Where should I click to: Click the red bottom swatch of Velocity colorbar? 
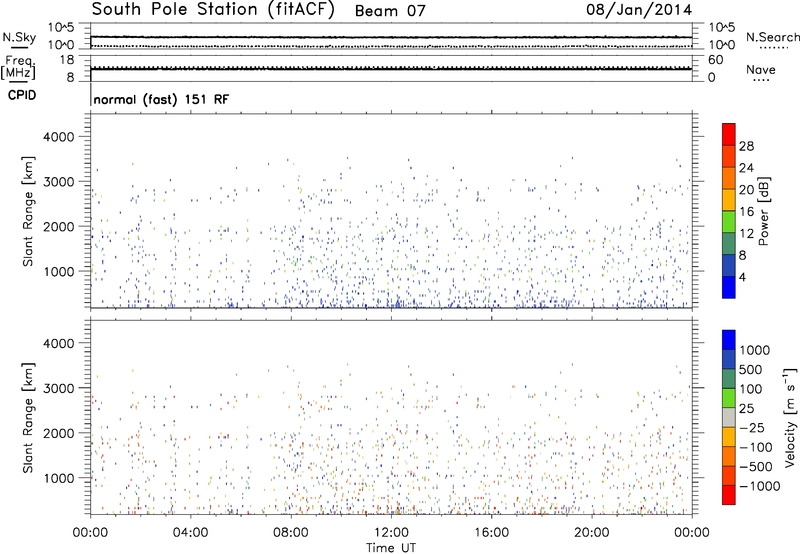(729, 495)
